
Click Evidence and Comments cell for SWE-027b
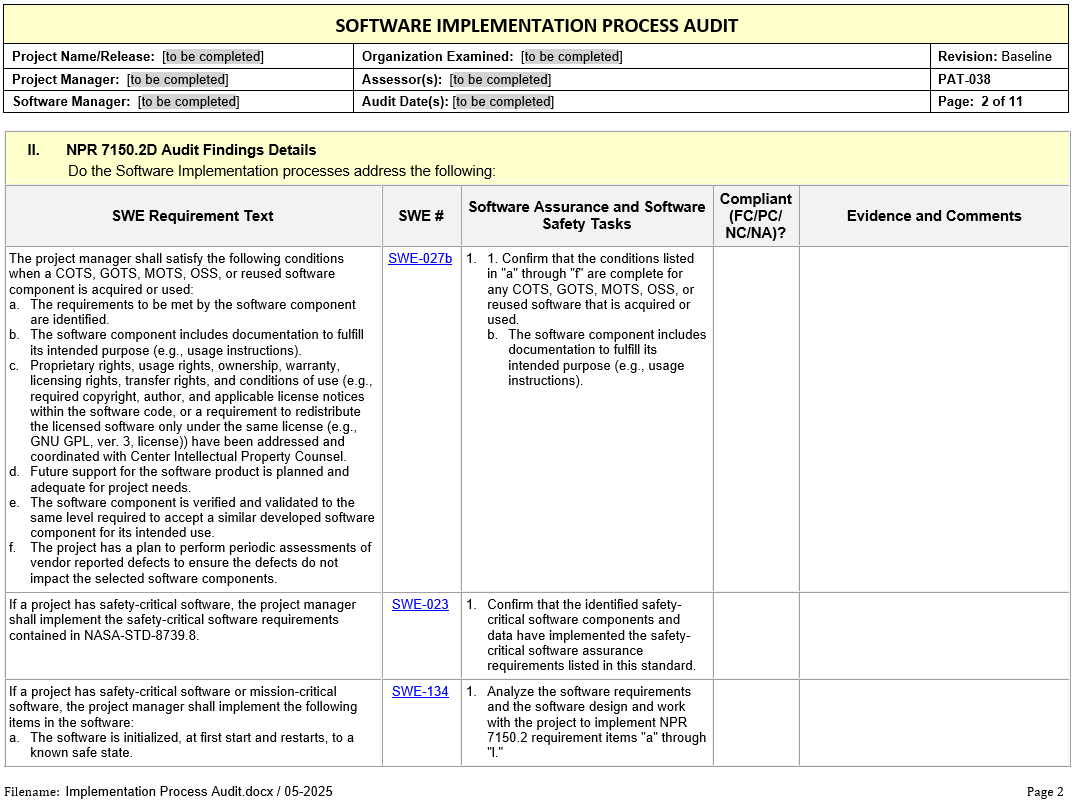point(934,418)
